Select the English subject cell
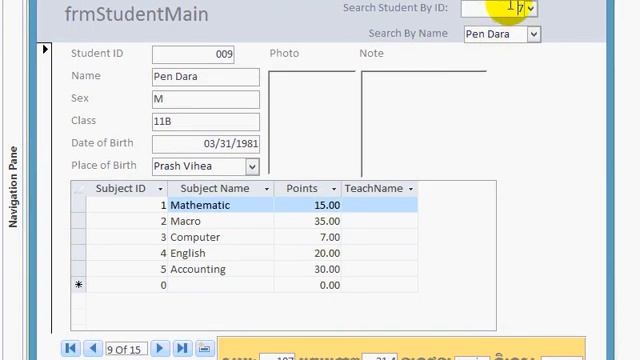 pyautogui.click(x=221, y=253)
